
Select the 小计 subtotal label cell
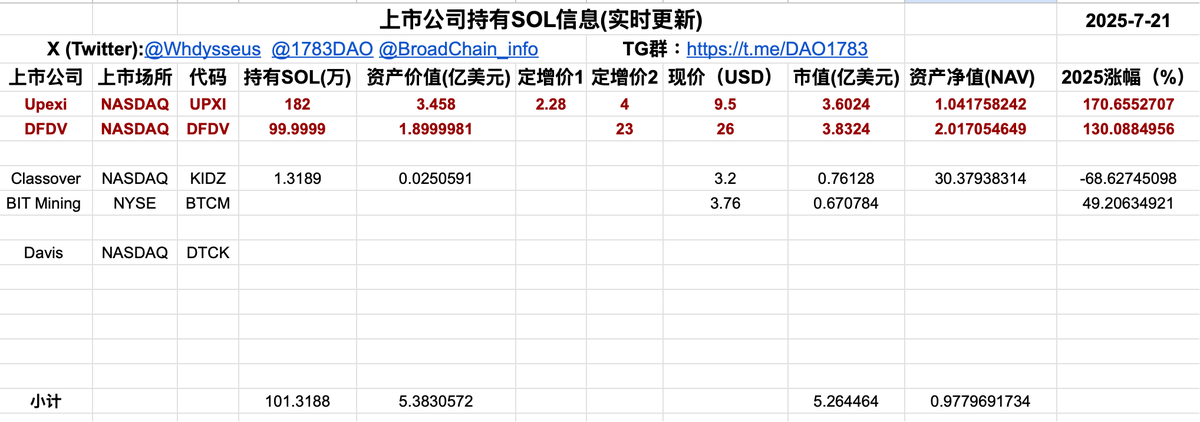point(46,401)
